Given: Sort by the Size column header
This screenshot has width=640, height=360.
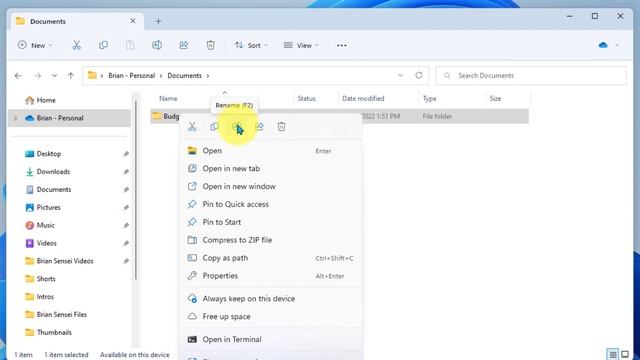Looking at the screenshot, I should (x=495, y=98).
